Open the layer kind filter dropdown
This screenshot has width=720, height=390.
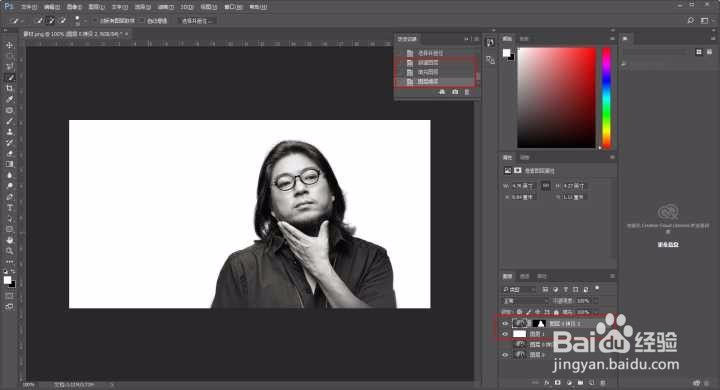click(x=519, y=289)
